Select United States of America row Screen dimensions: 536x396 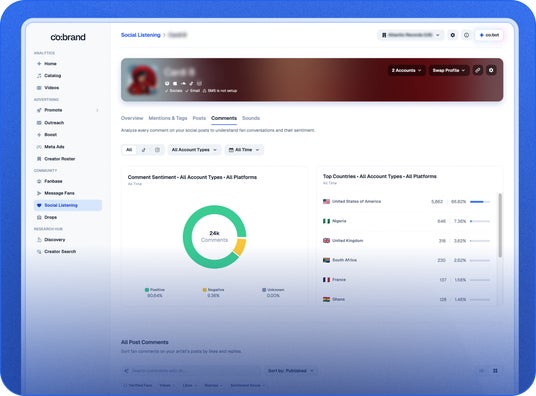click(x=407, y=202)
